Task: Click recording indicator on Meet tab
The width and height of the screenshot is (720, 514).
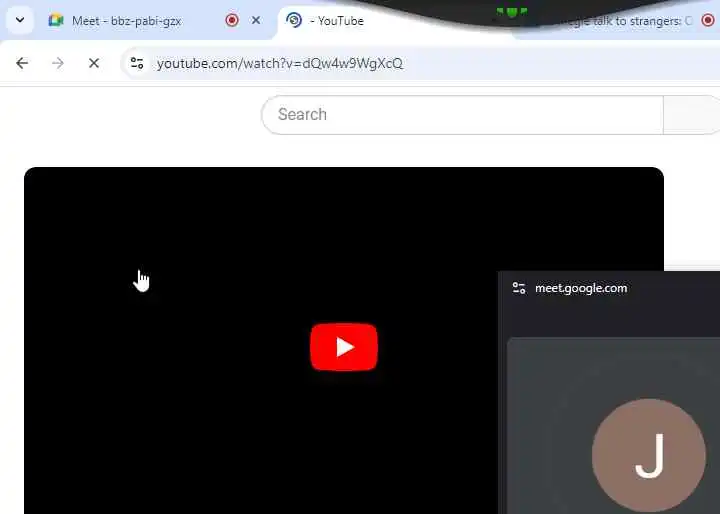Action: coord(232,20)
